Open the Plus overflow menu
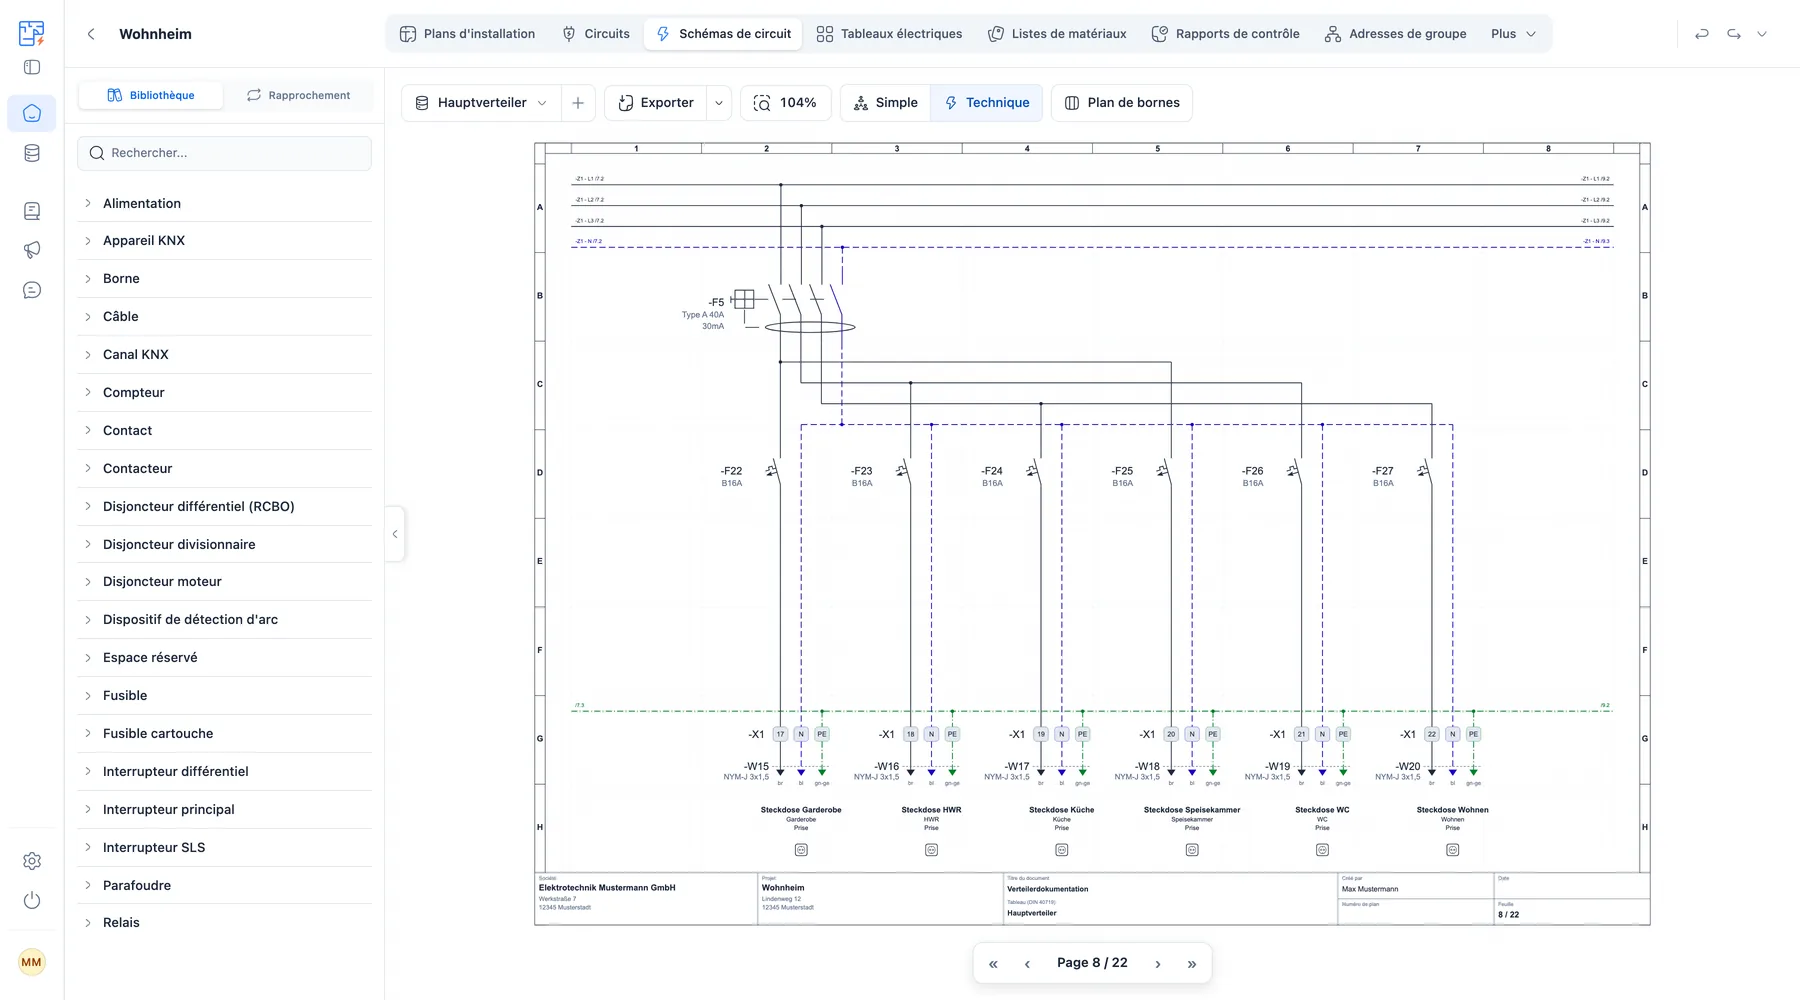The image size is (1800, 1000). [x=1514, y=34]
